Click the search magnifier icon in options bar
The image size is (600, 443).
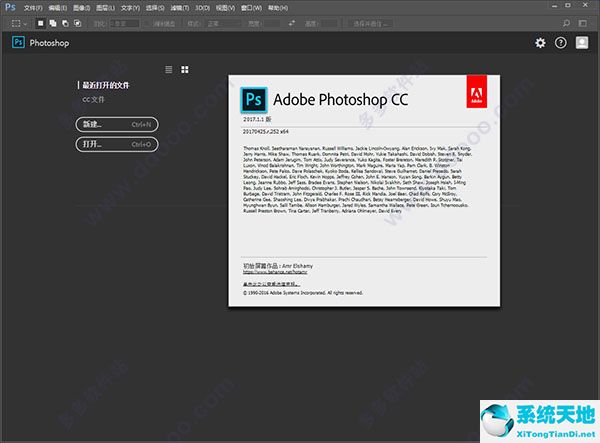point(566,23)
